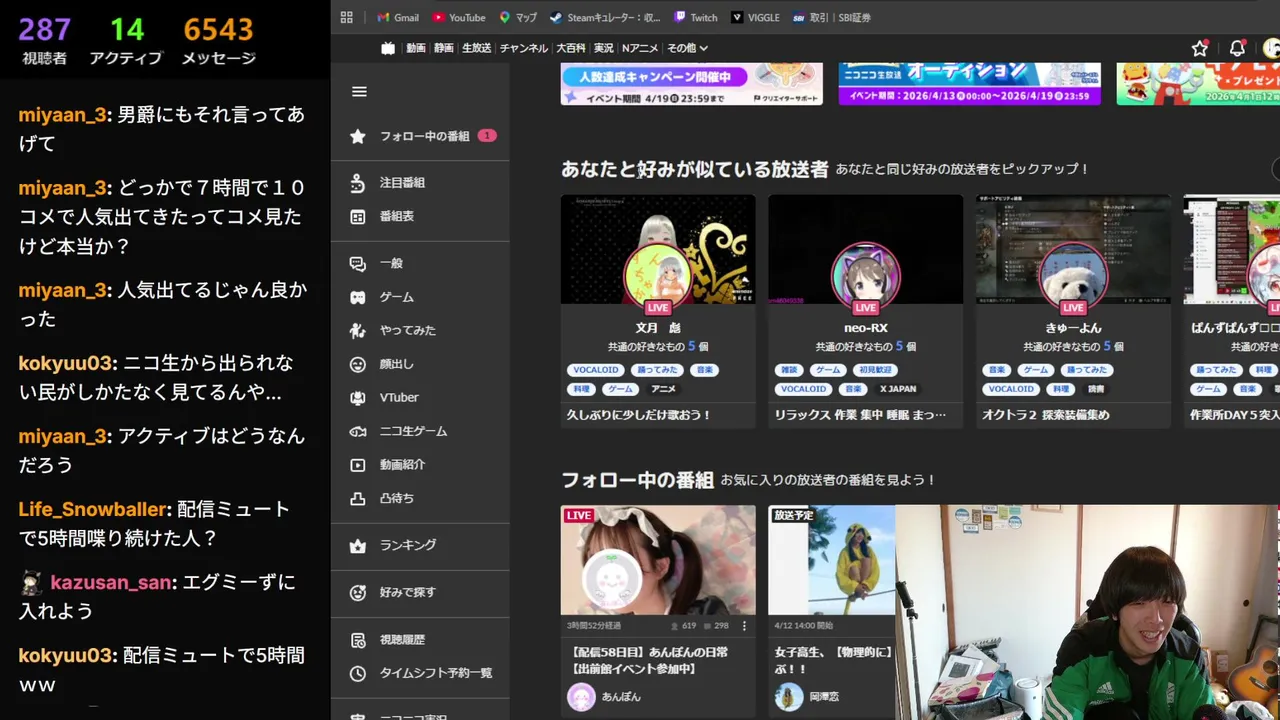Click the 文月 彪 broadcaster name
The width and height of the screenshot is (1280, 720).
[658, 328]
